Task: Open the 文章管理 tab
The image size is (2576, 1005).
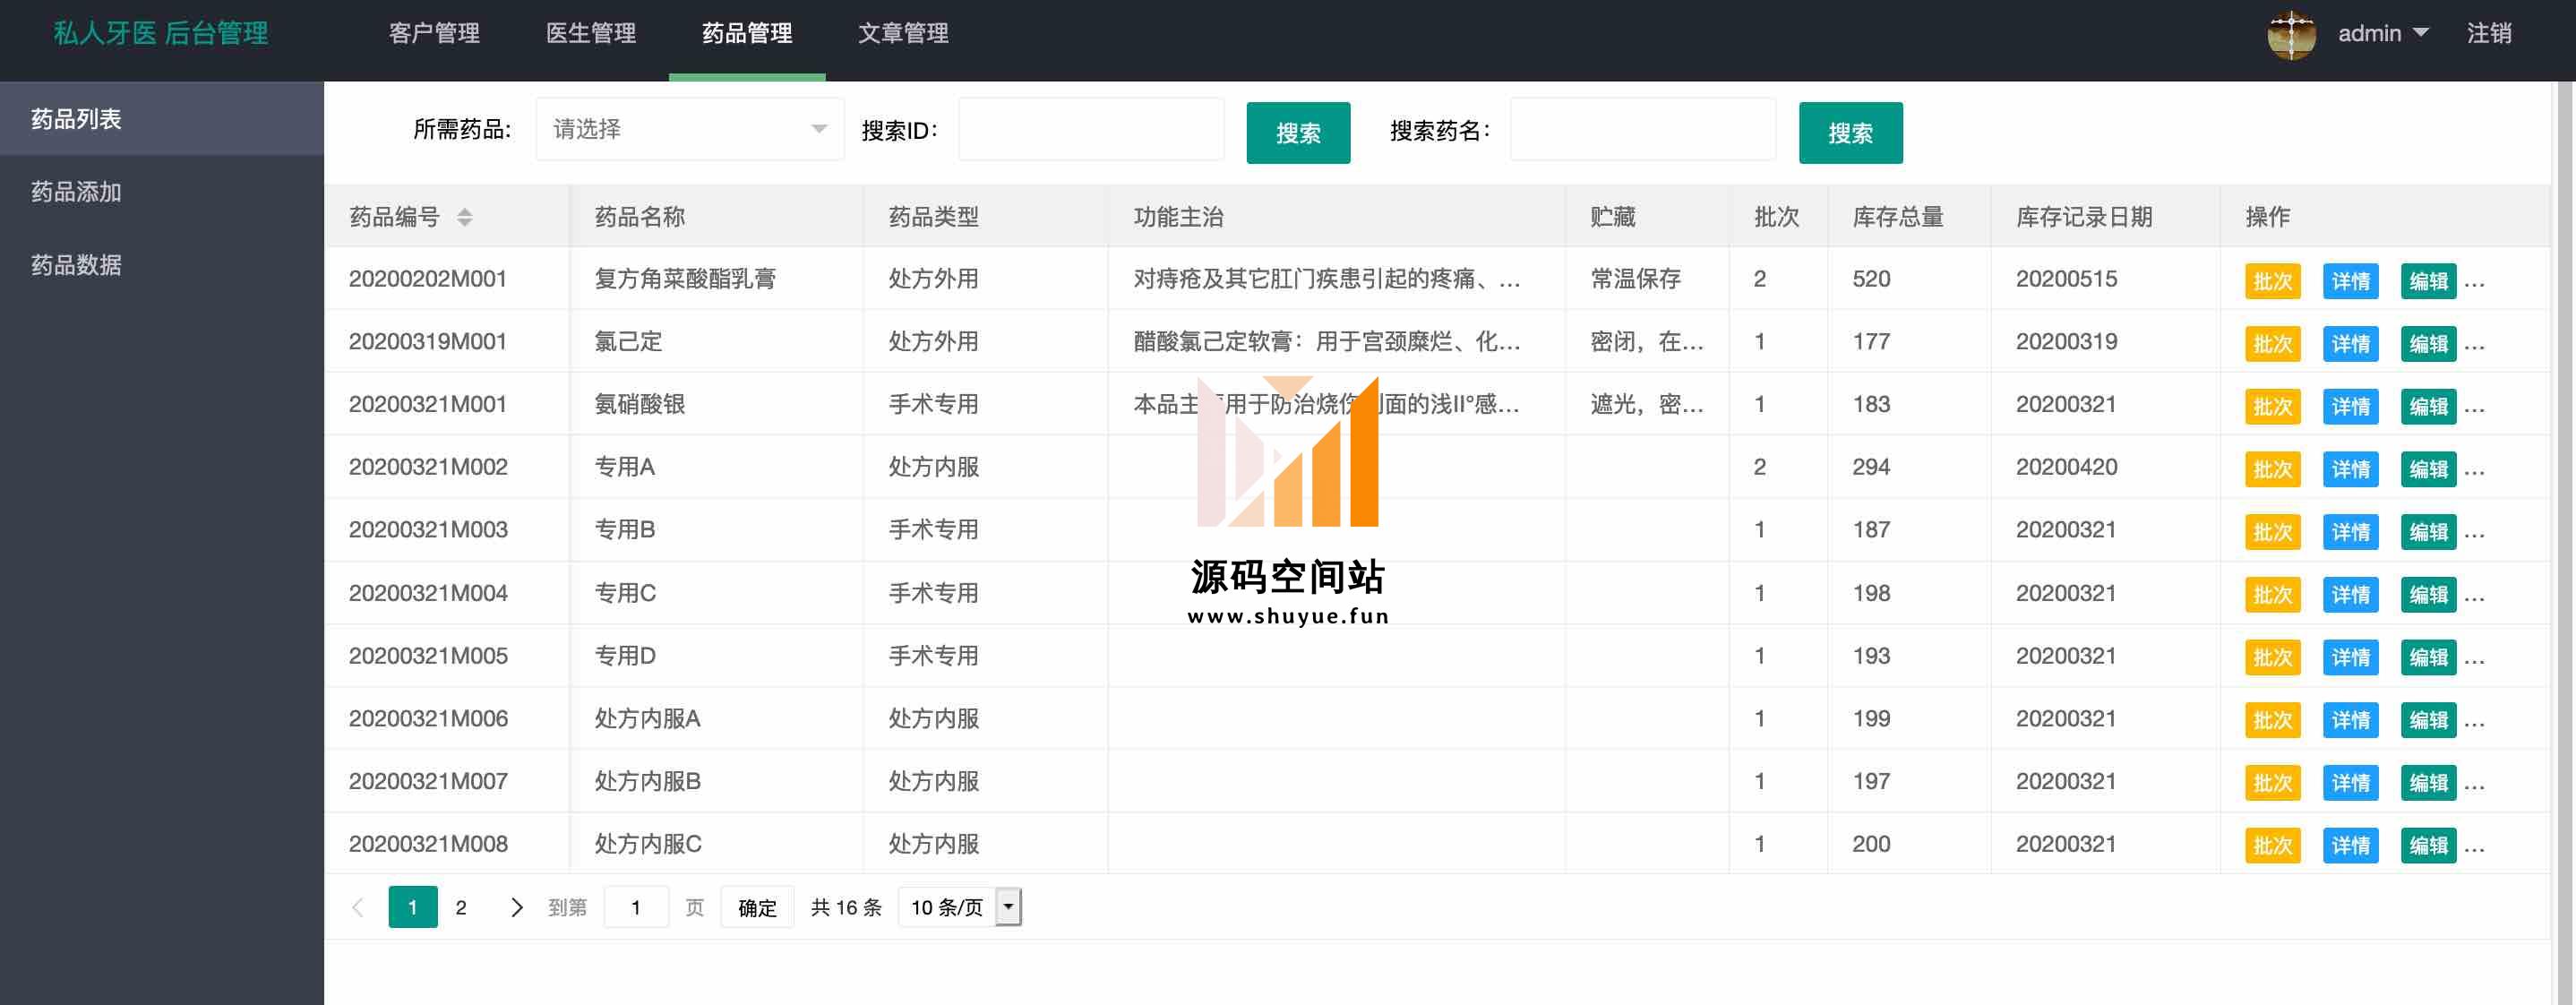Action: [x=903, y=34]
